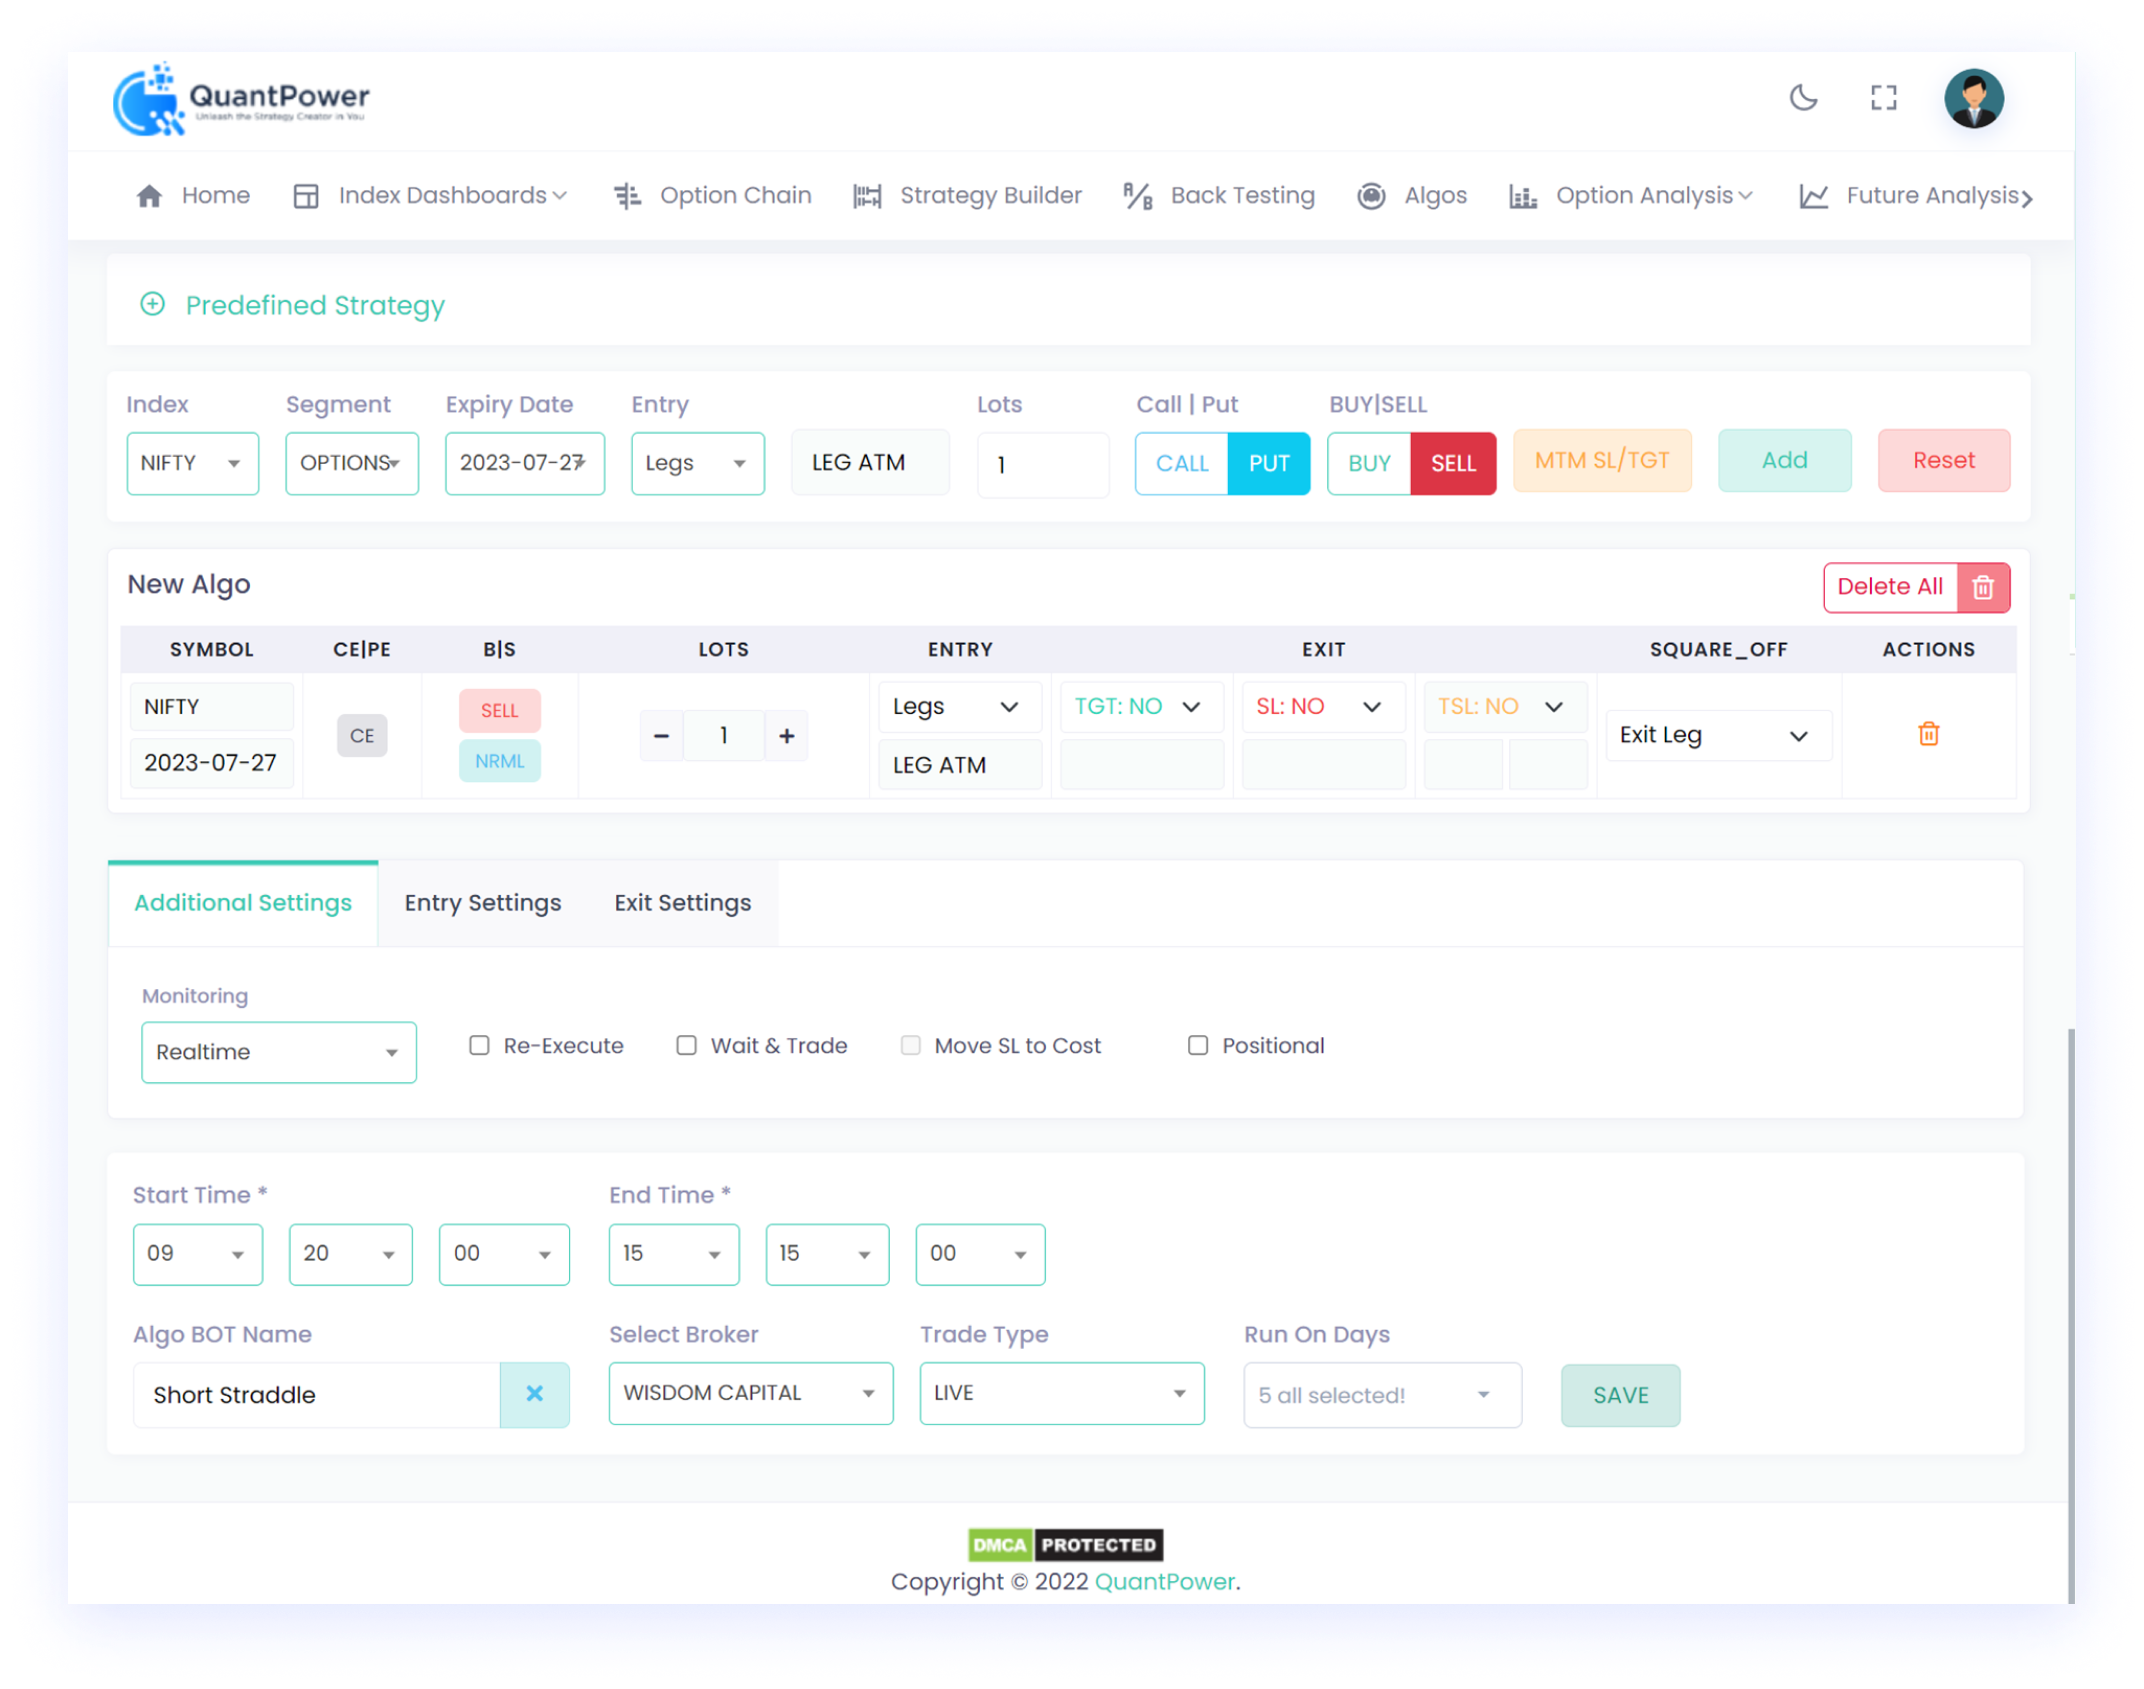Expand Predefined Strategy plus icon
This screenshot has height=1689, width=2144.
click(x=152, y=304)
